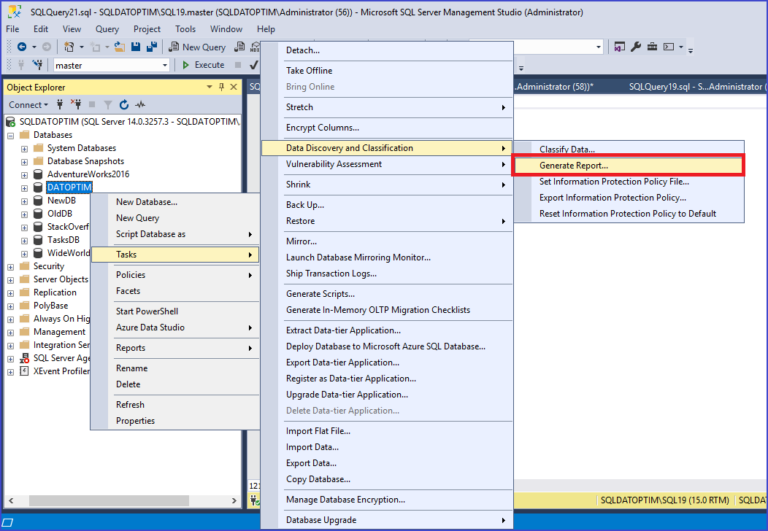Click the New Query toolbar button
This screenshot has width=768, height=531.
point(197,47)
